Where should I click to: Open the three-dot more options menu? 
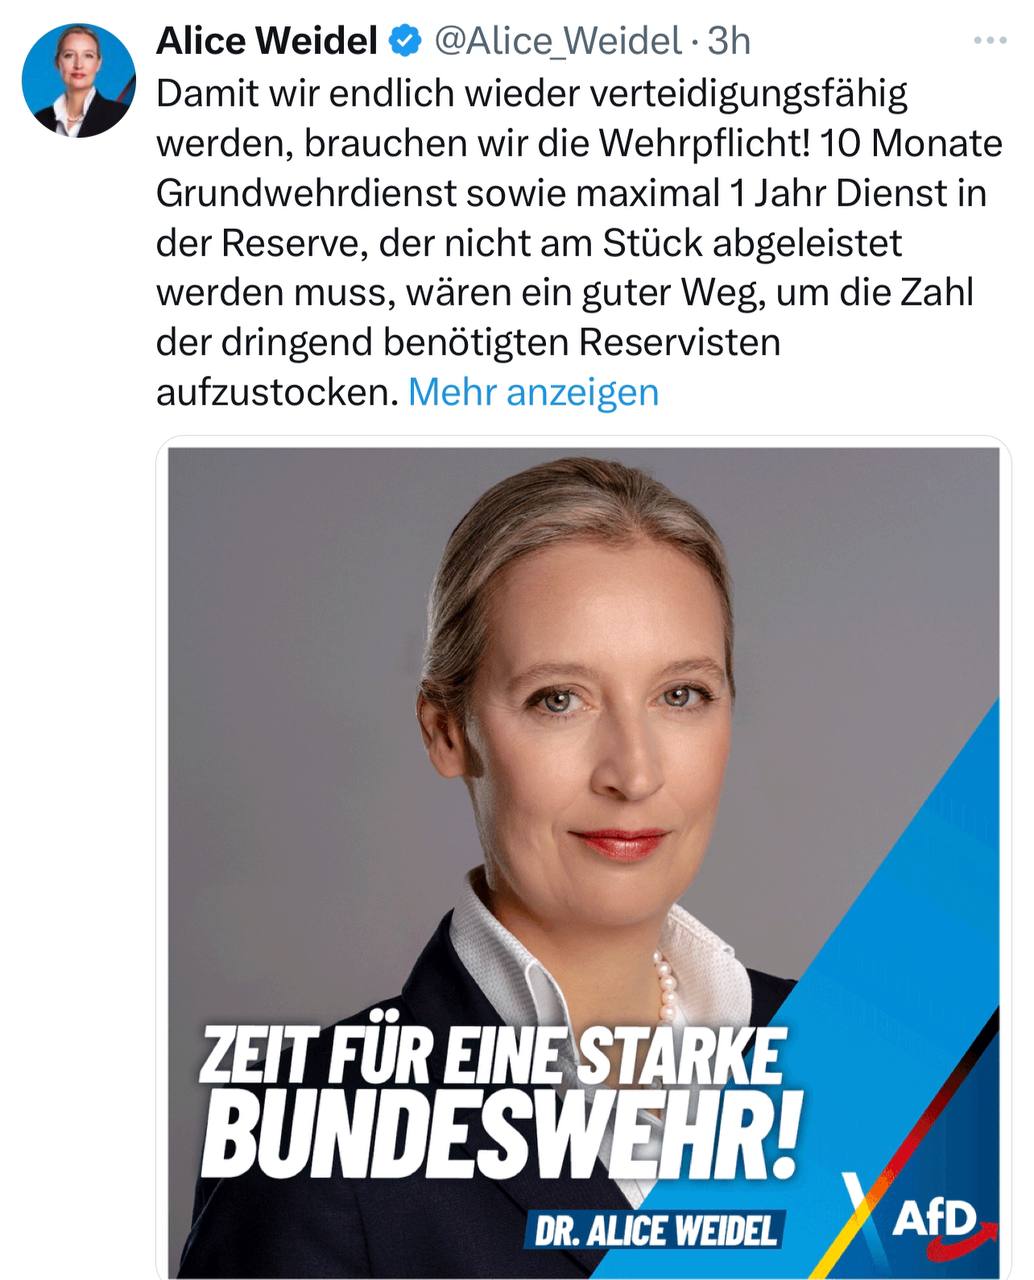pyautogui.click(x=990, y=40)
